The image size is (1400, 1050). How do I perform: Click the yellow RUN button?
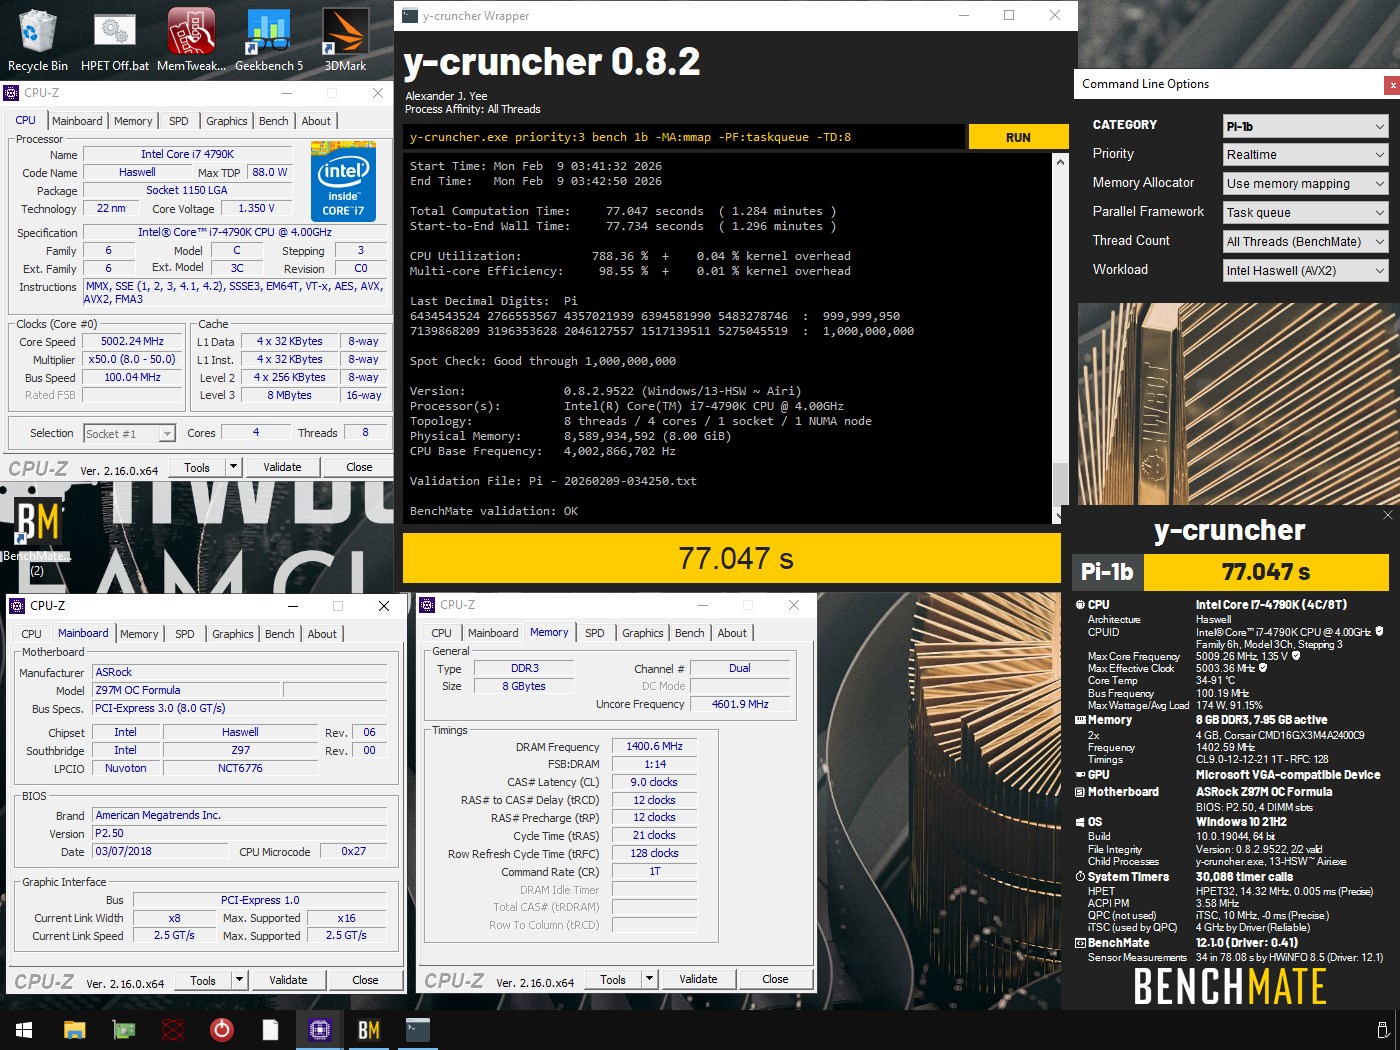pos(1018,137)
